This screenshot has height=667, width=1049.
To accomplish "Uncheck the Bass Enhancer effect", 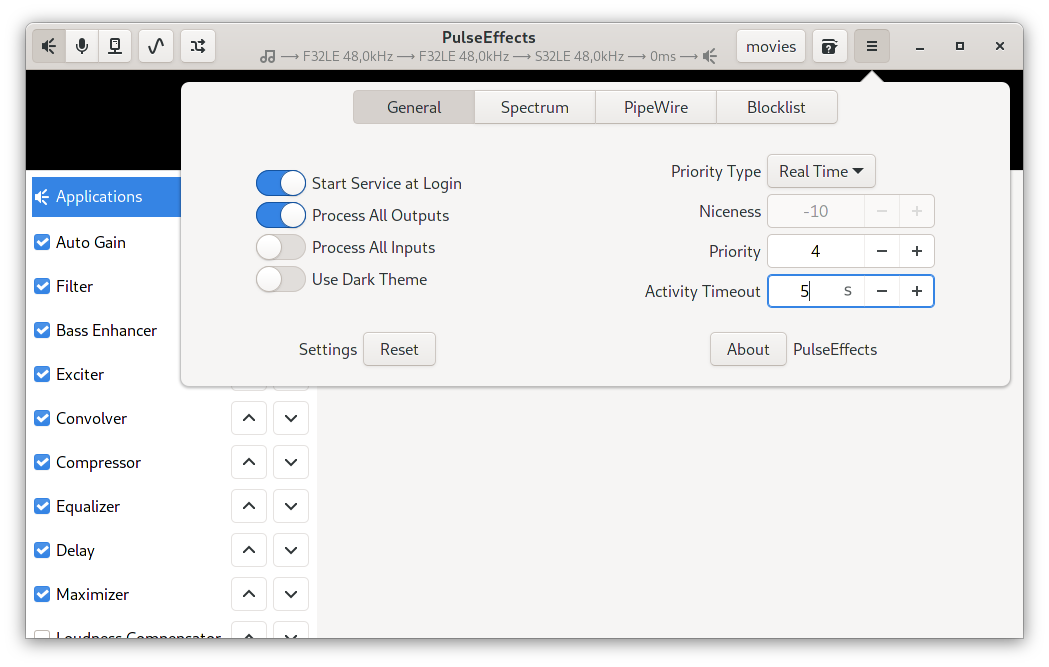I will 42,330.
